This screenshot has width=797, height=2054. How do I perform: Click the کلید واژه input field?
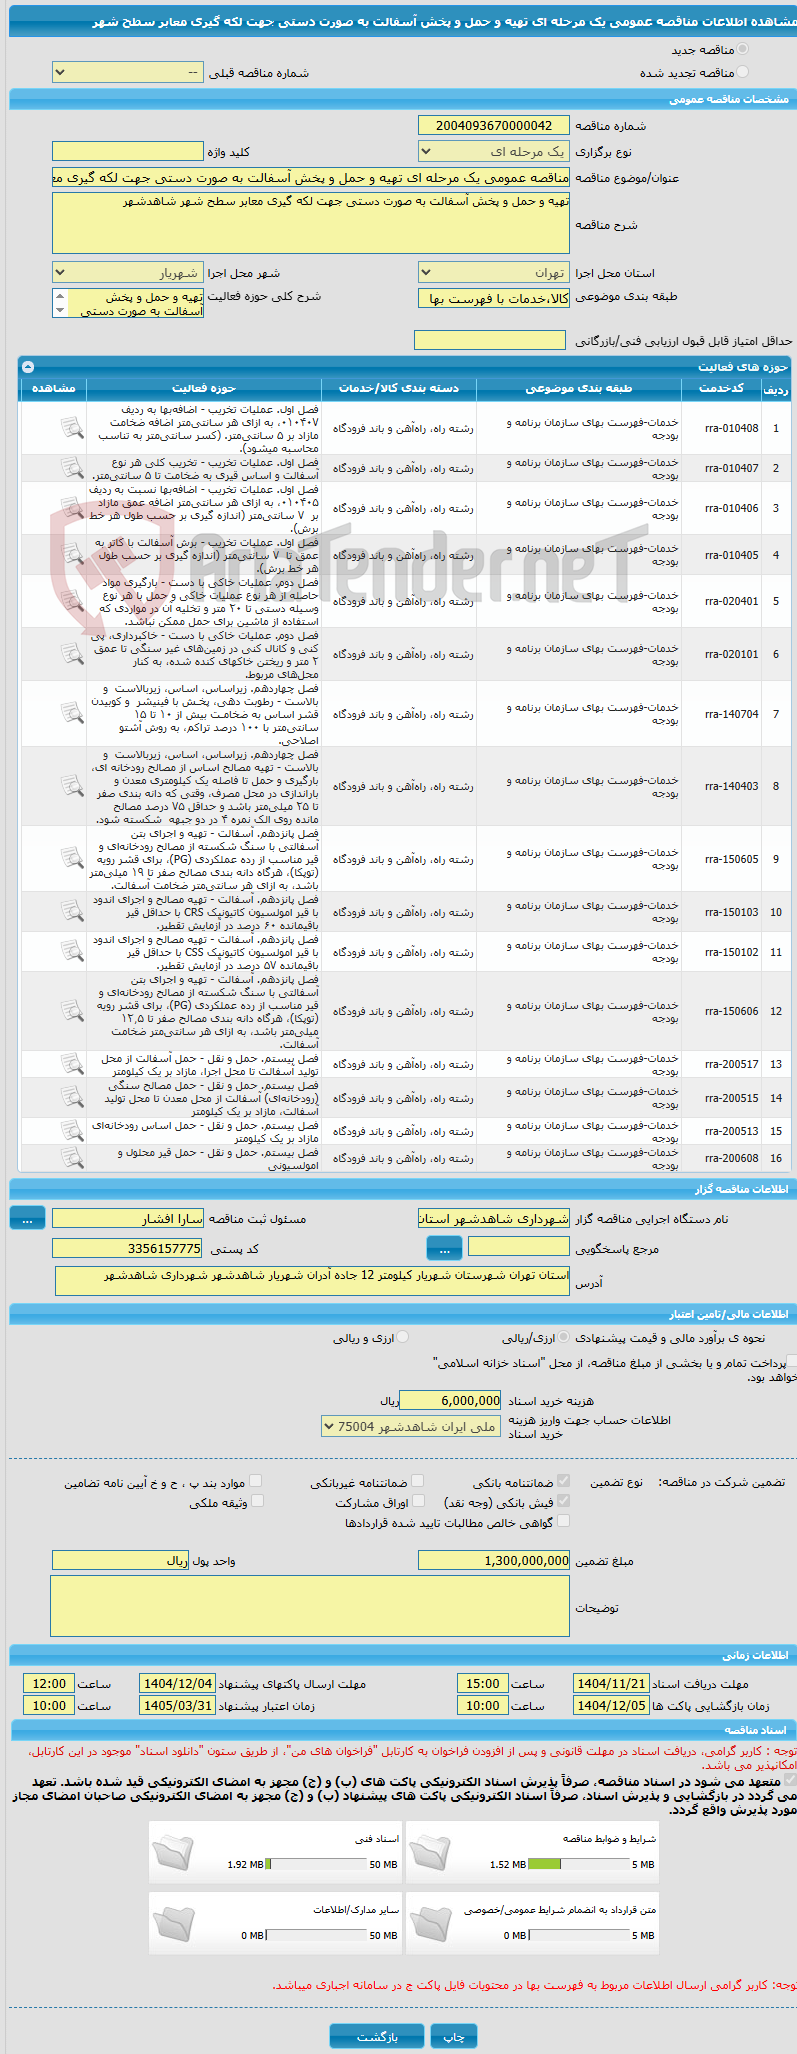pyautogui.click(x=128, y=152)
